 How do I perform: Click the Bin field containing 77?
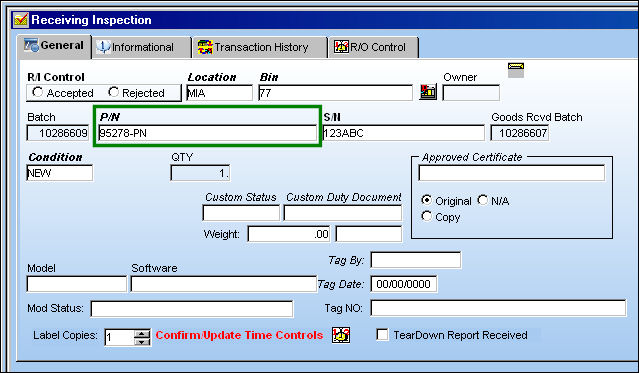(x=335, y=93)
